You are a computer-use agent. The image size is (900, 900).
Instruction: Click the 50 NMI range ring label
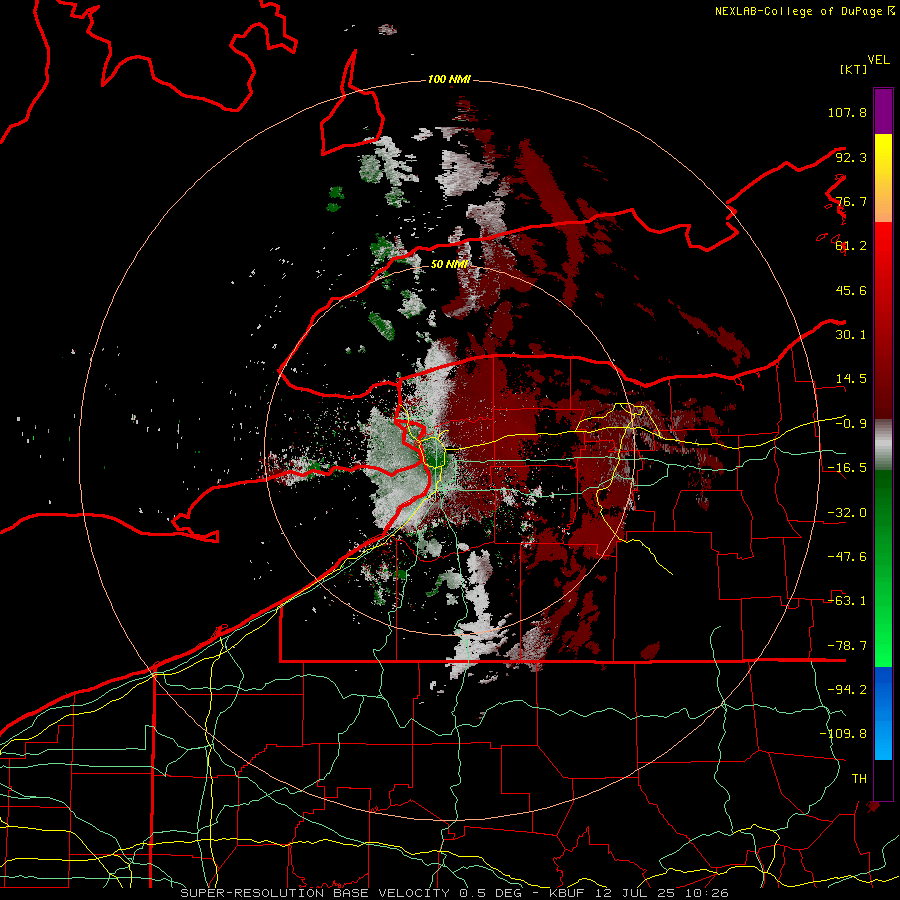pos(449,264)
